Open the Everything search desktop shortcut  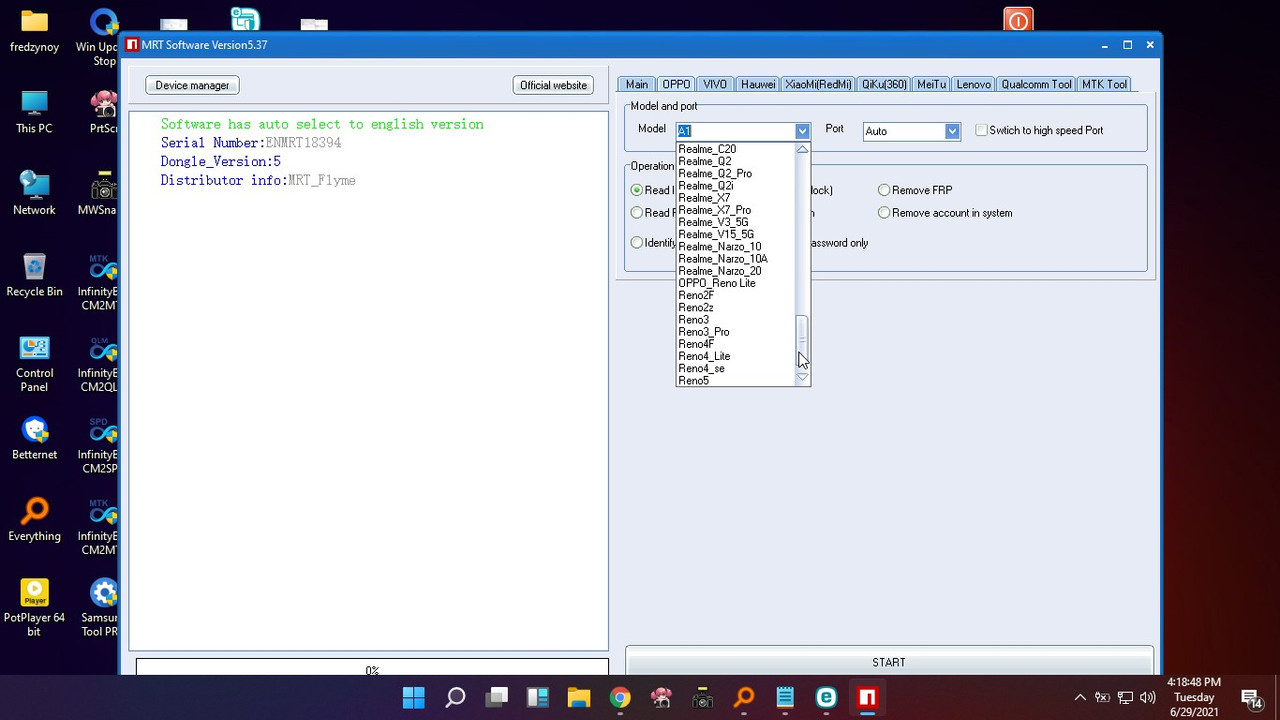[x=34, y=521]
